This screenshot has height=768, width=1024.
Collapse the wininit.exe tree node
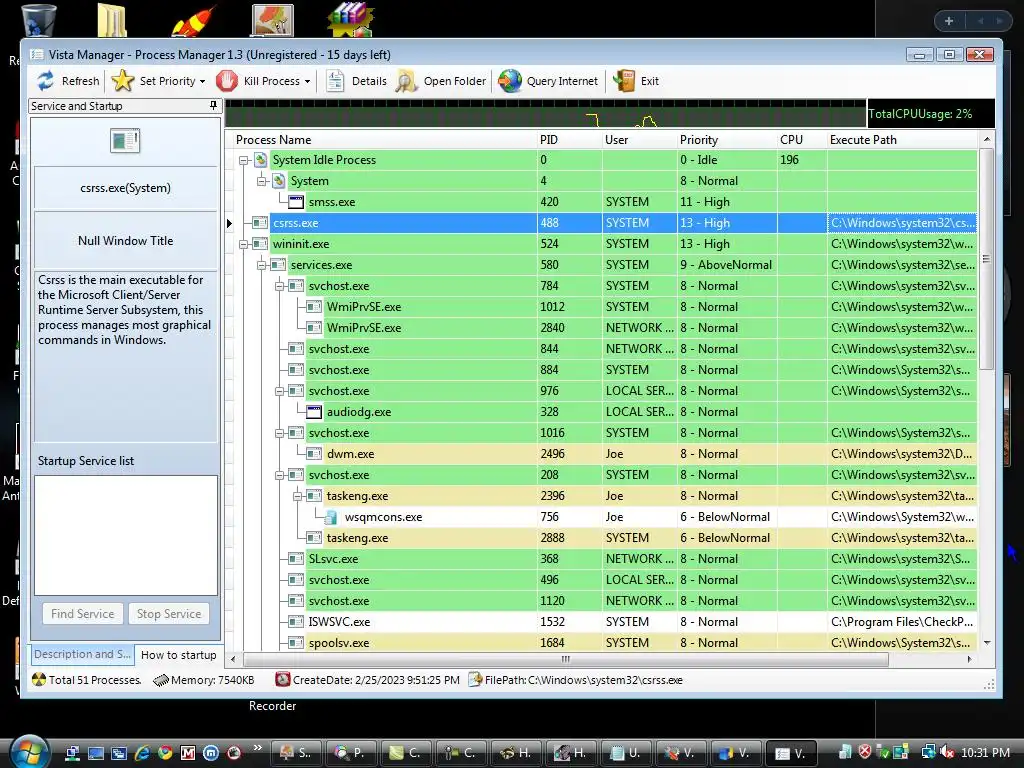244,244
